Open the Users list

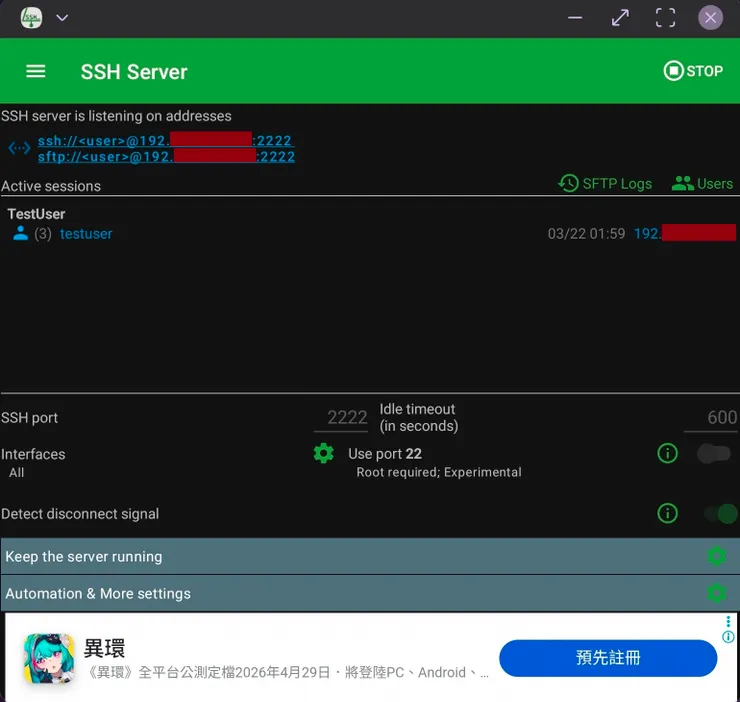[702, 183]
